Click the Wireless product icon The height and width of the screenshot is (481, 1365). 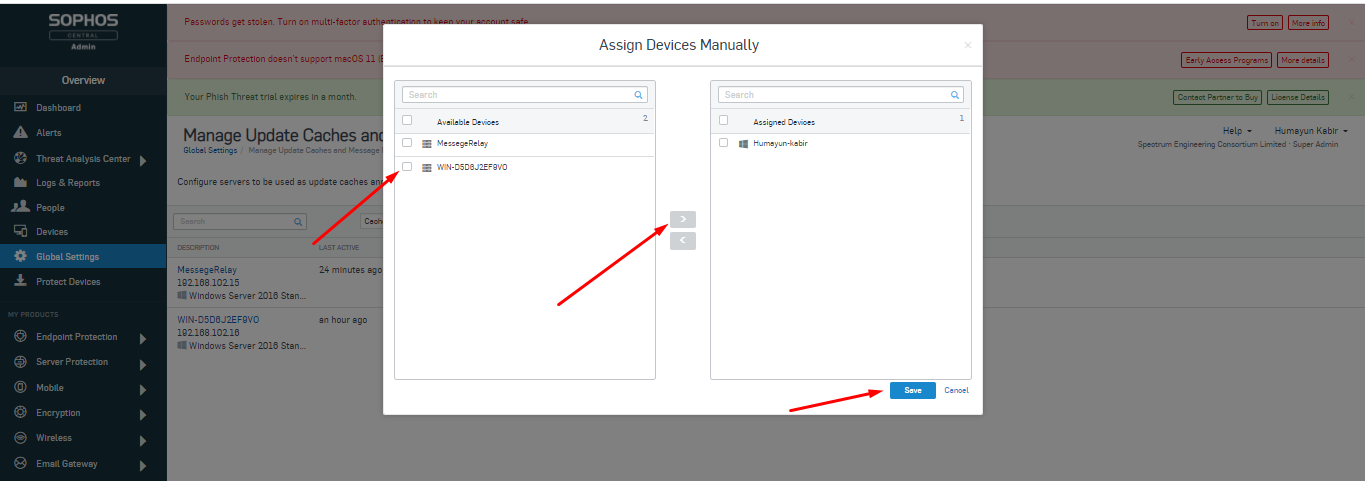tap(20, 438)
